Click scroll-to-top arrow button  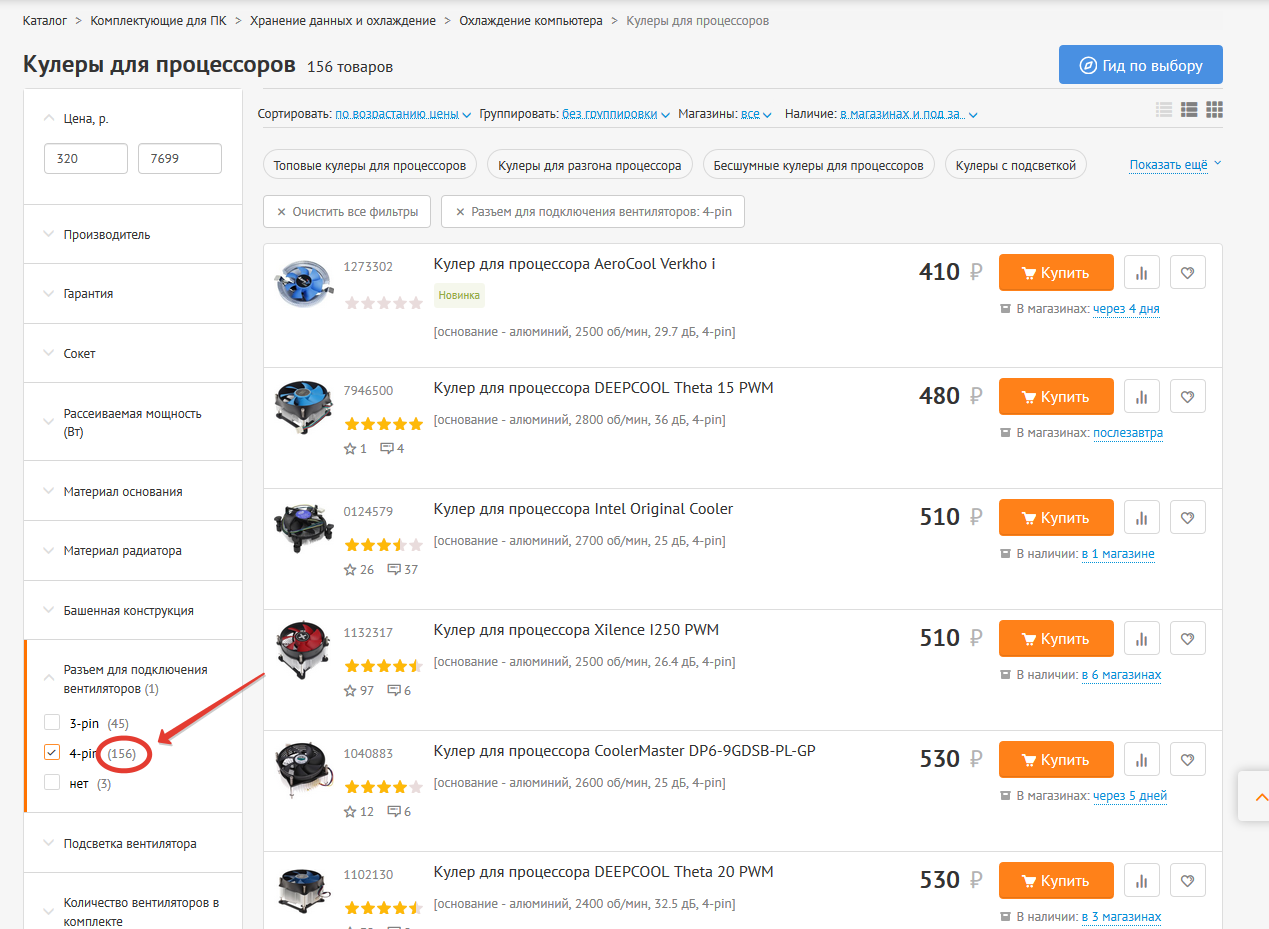click(x=1254, y=796)
